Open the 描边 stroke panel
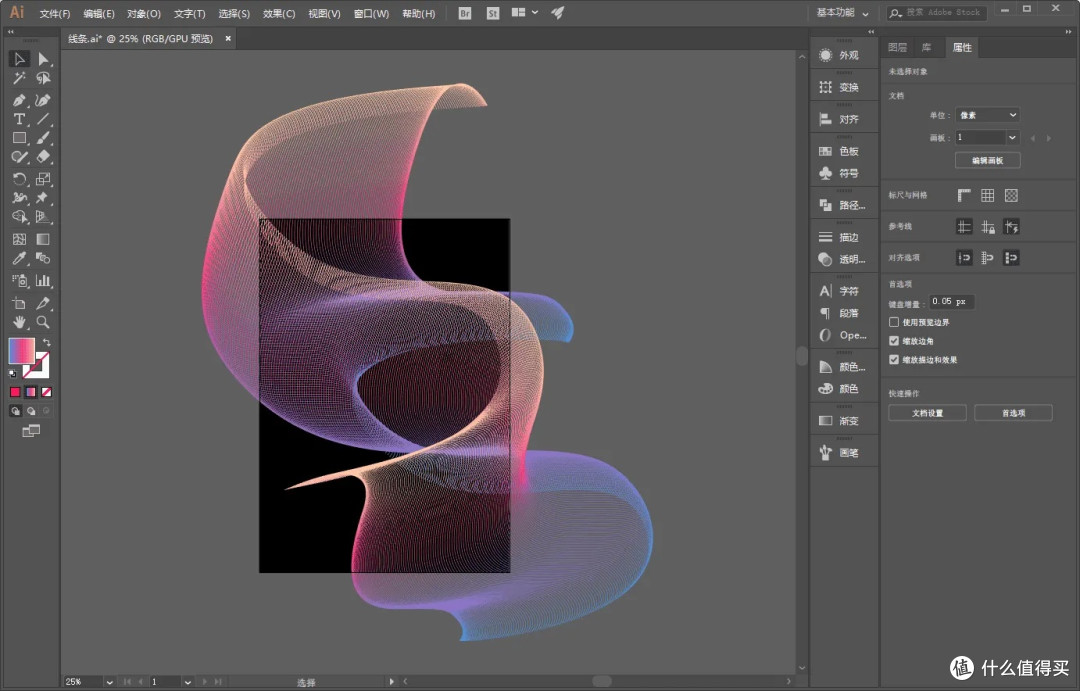The width and height of the screenshot is (1080, 691). tap(840, 237)
